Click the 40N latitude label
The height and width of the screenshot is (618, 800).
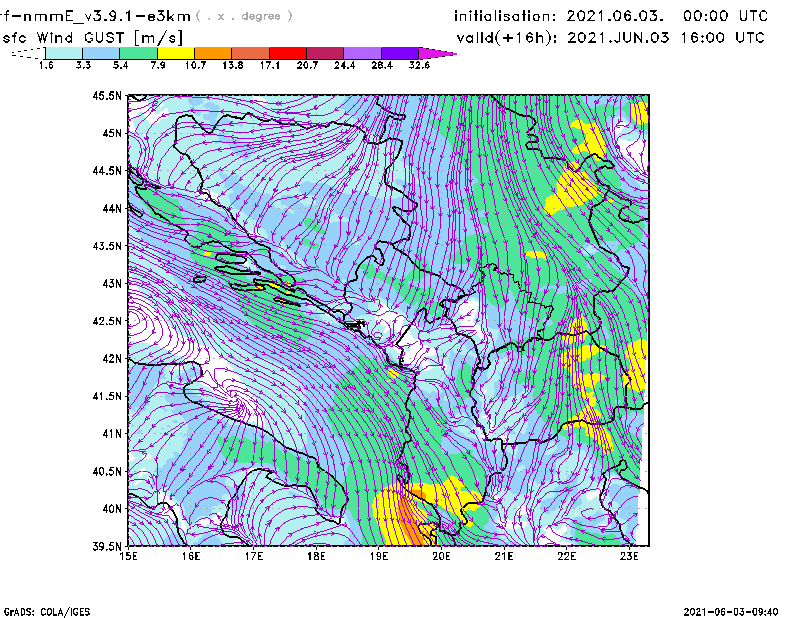point(112,509)
